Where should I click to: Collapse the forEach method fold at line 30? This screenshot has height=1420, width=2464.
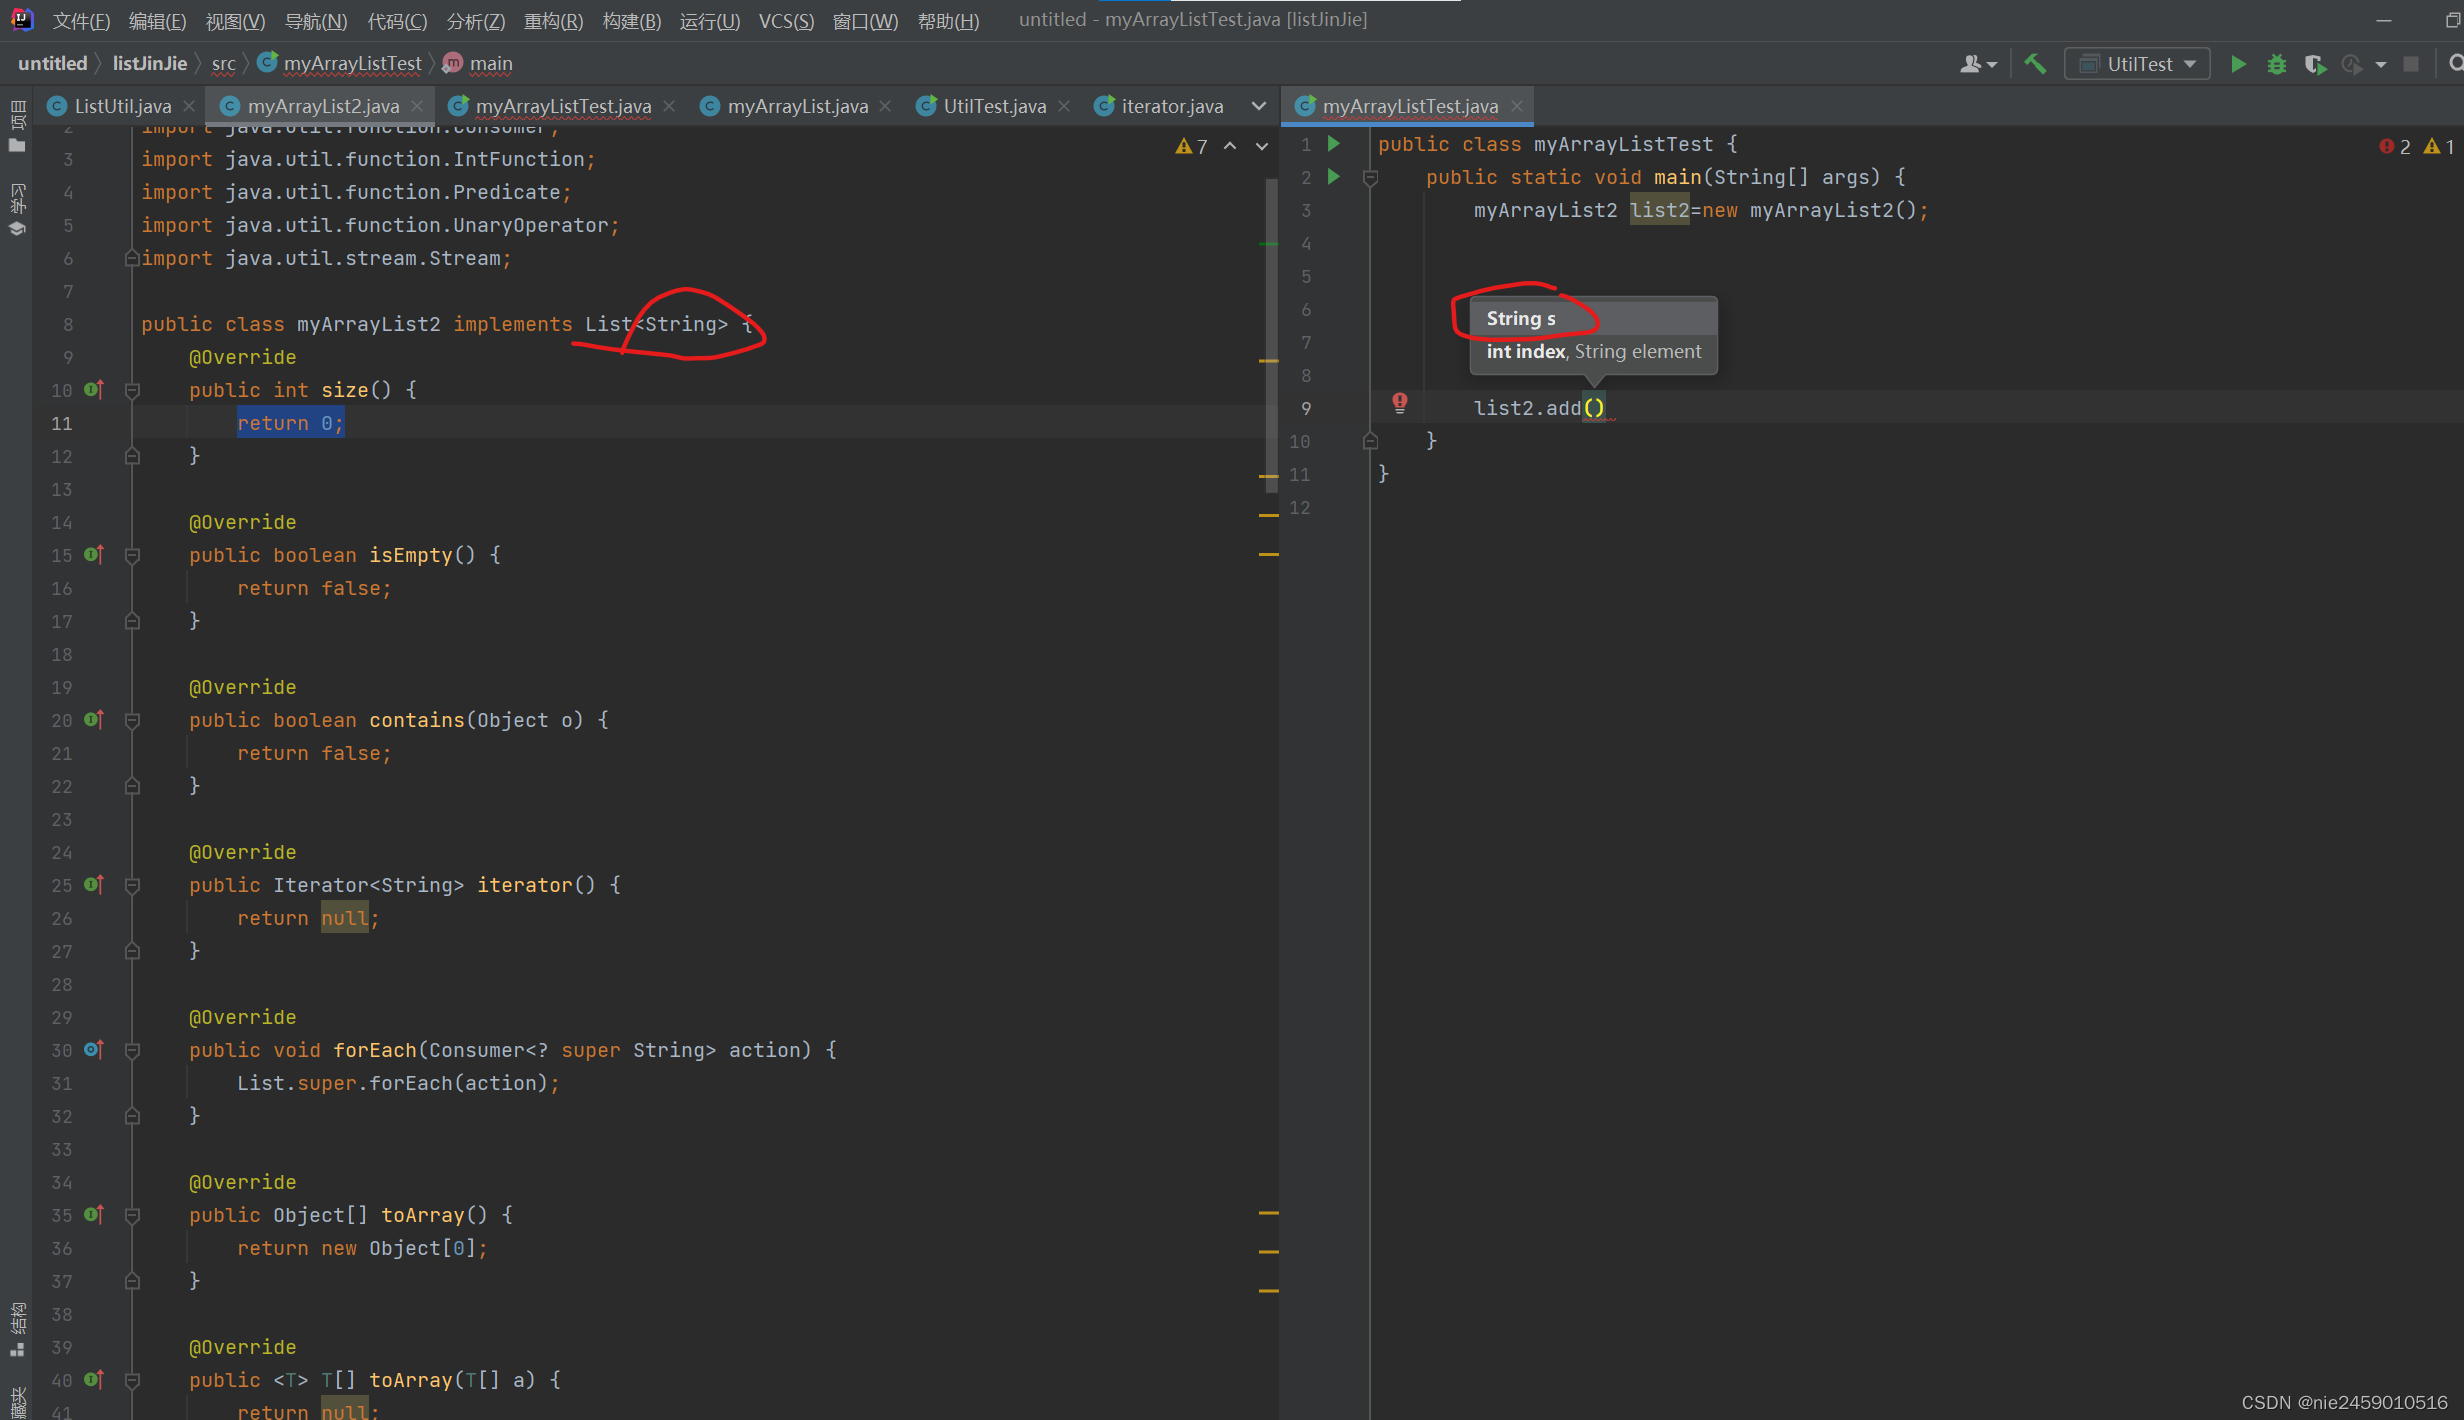click(131, 1050)
